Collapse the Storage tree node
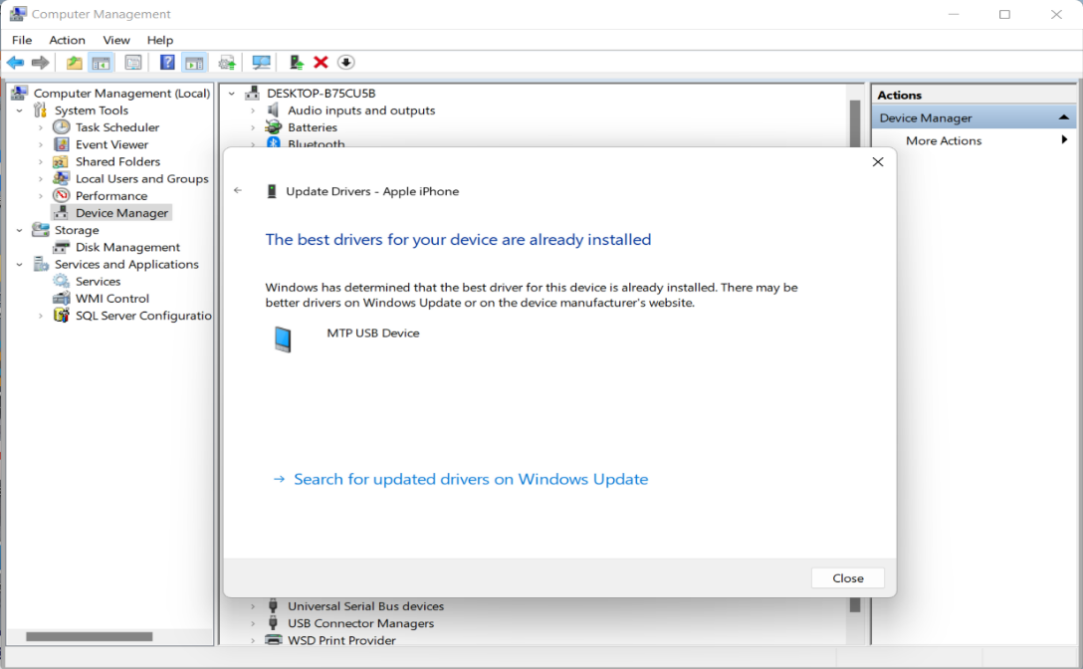Screen dimensions: 1083x669 tap(19, 230)
